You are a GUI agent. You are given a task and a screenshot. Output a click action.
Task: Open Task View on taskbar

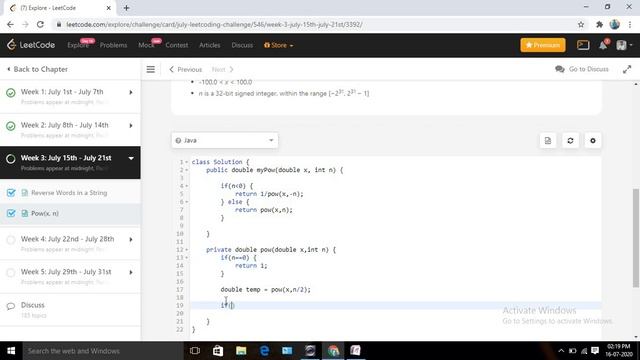[195, 351]
